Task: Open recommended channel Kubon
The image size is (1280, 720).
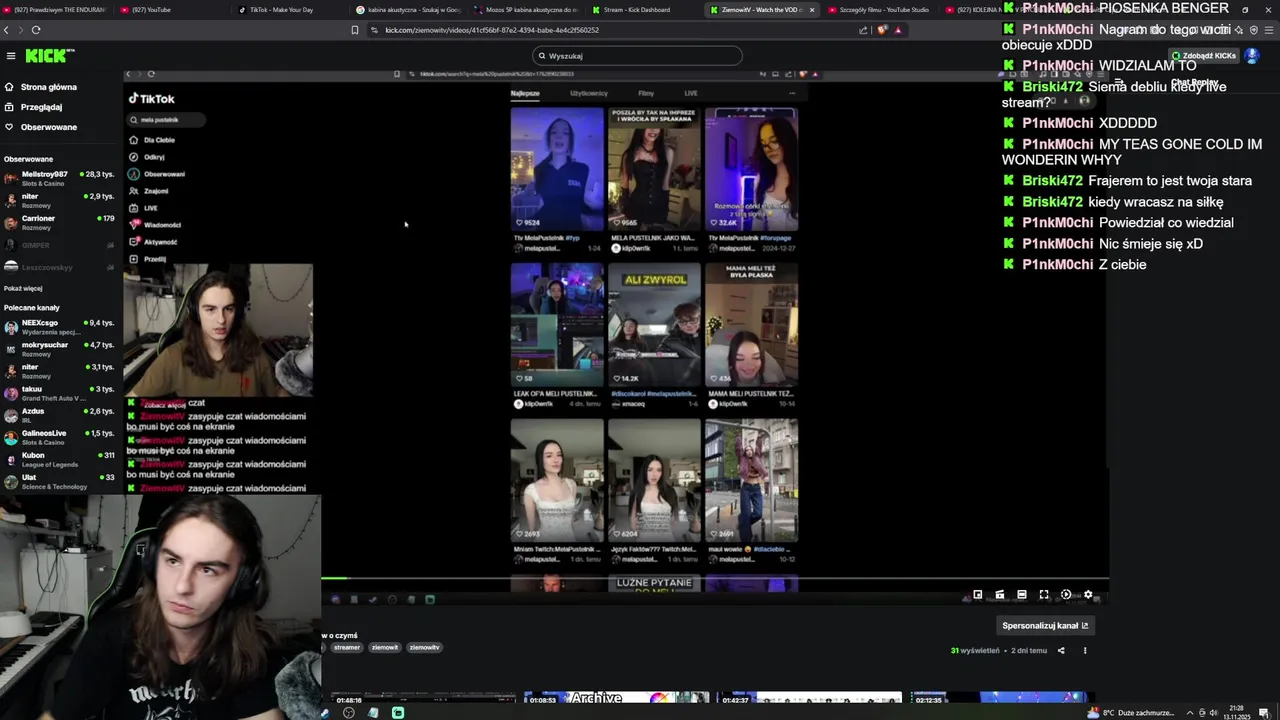Action: pyautogui.click(x=59, y=459)
